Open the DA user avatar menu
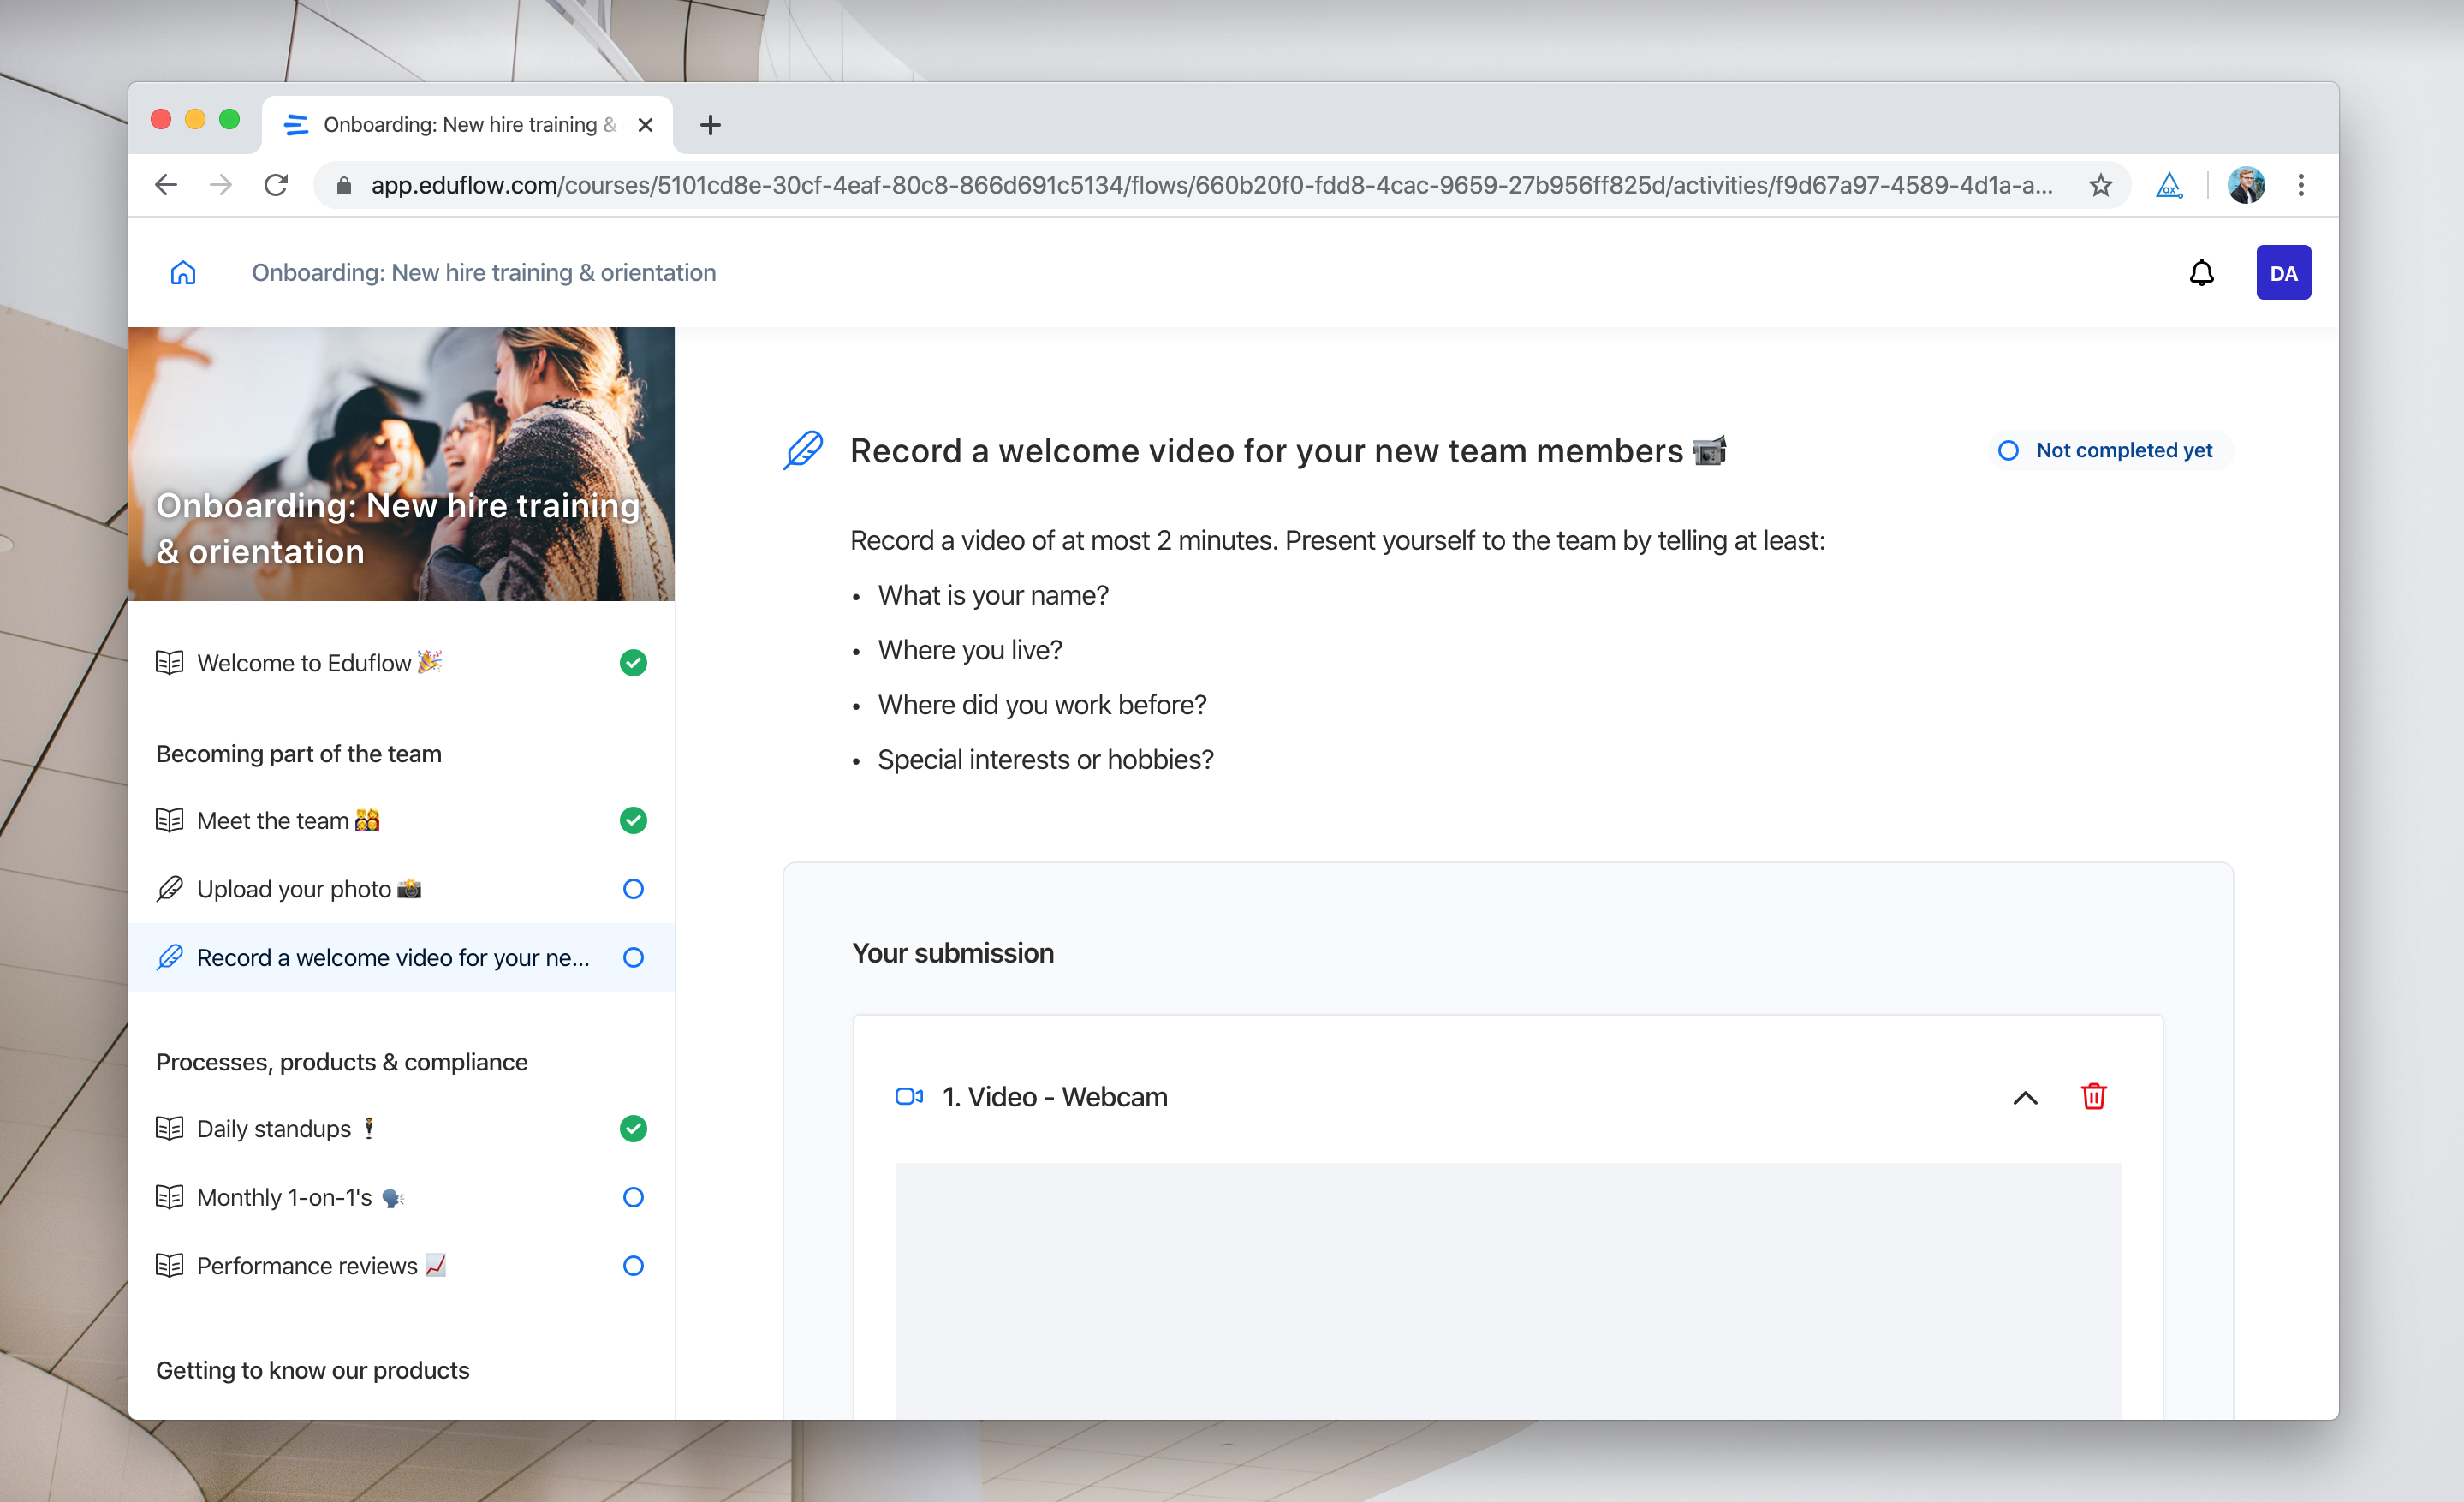Image resolution: width=2464 pixels, height=1502 pixels. pyautogui.click(x=2283, y=273)
